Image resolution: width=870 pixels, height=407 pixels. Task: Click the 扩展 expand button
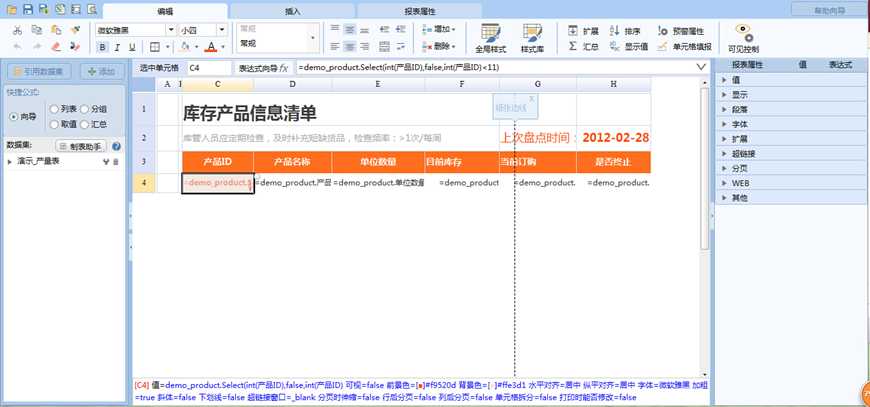tap(584, 31)
